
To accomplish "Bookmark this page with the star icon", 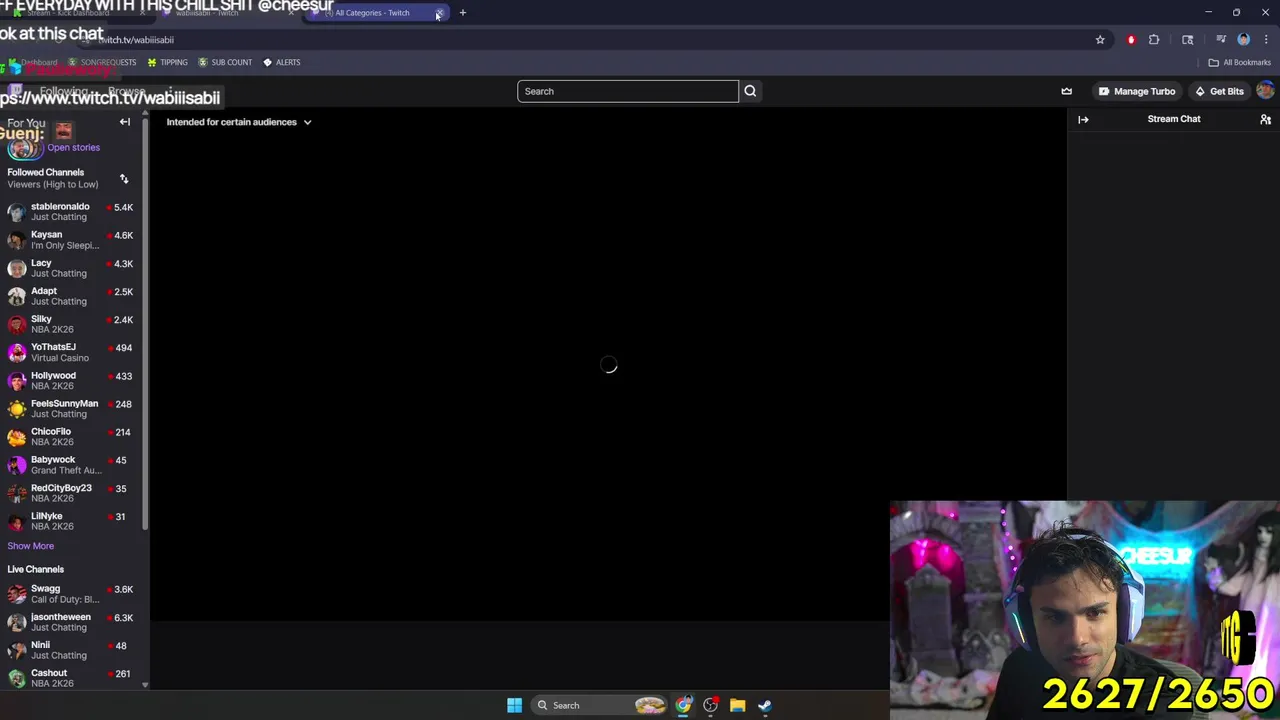I will [1100, 40].
